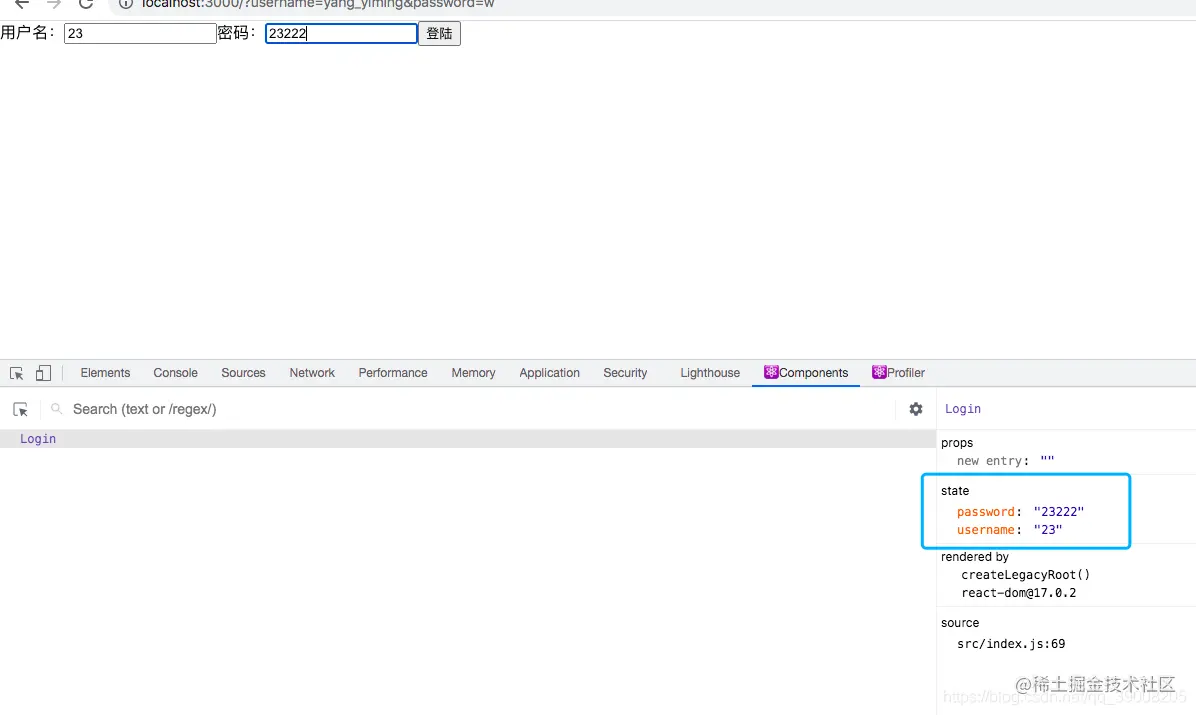Viewport: 1196px width, 715px height.
Task: Switch to the Network tab
Action: click(x=312, y=373)
